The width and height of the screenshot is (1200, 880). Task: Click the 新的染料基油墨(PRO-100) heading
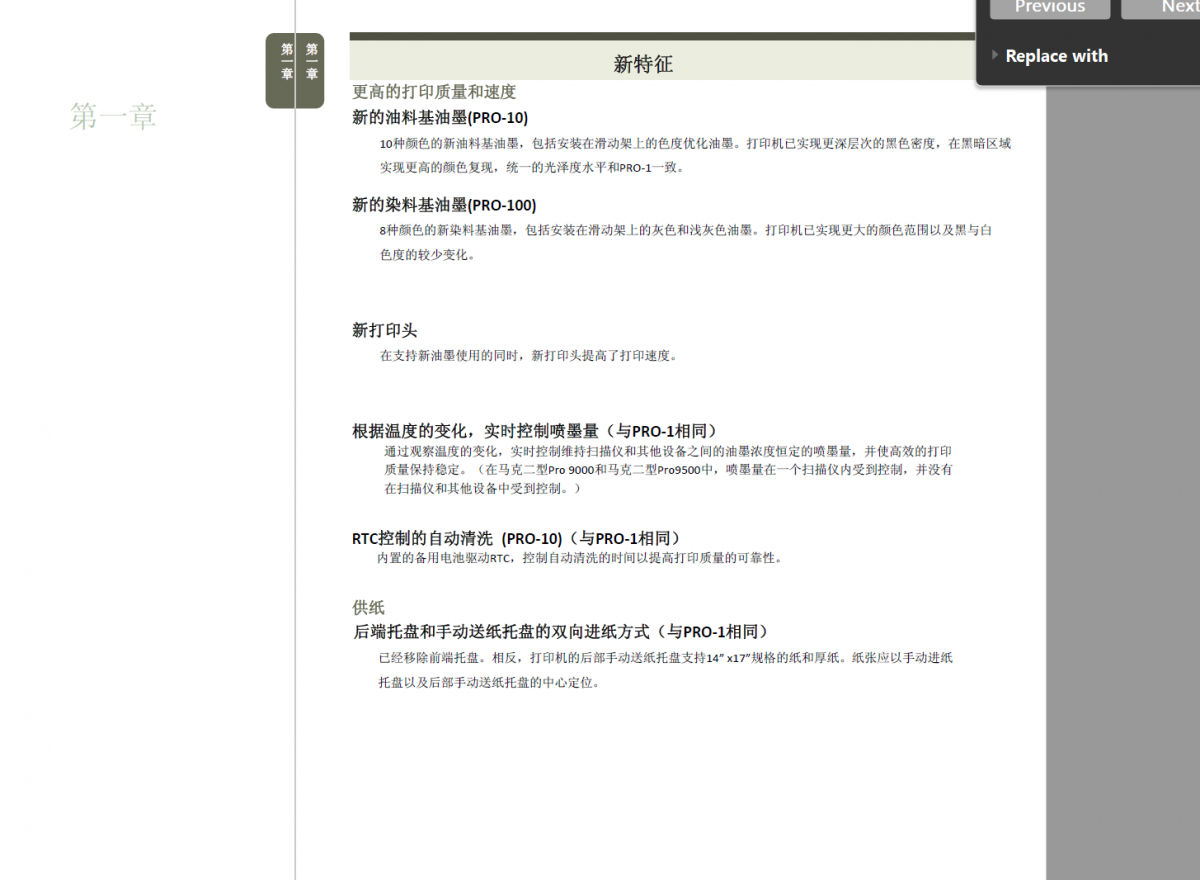click(444, 205)
